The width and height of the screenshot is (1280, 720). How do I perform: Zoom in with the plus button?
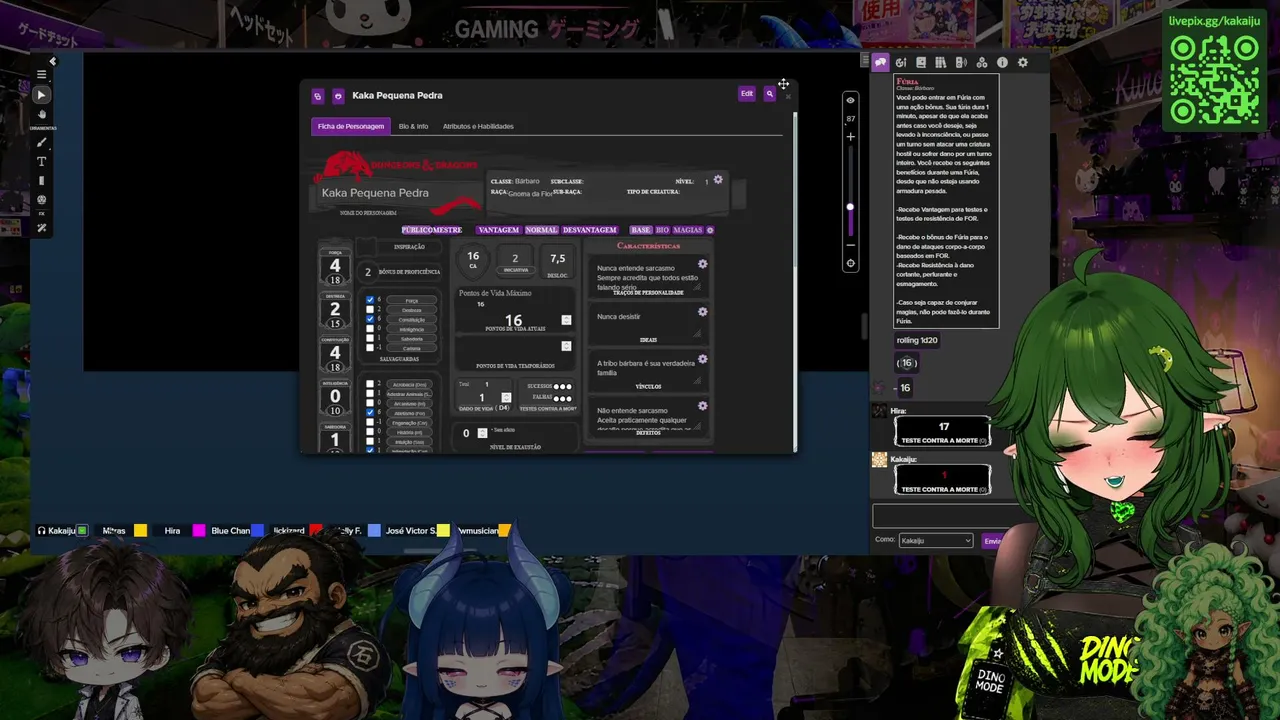(x=850, y=136)
